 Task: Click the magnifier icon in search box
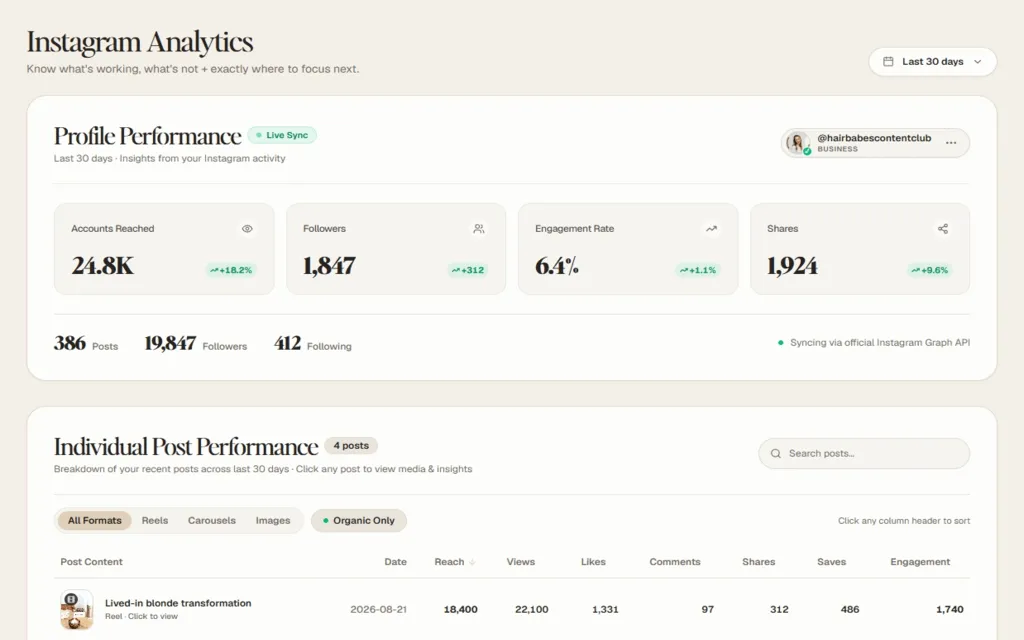(776, 453)
